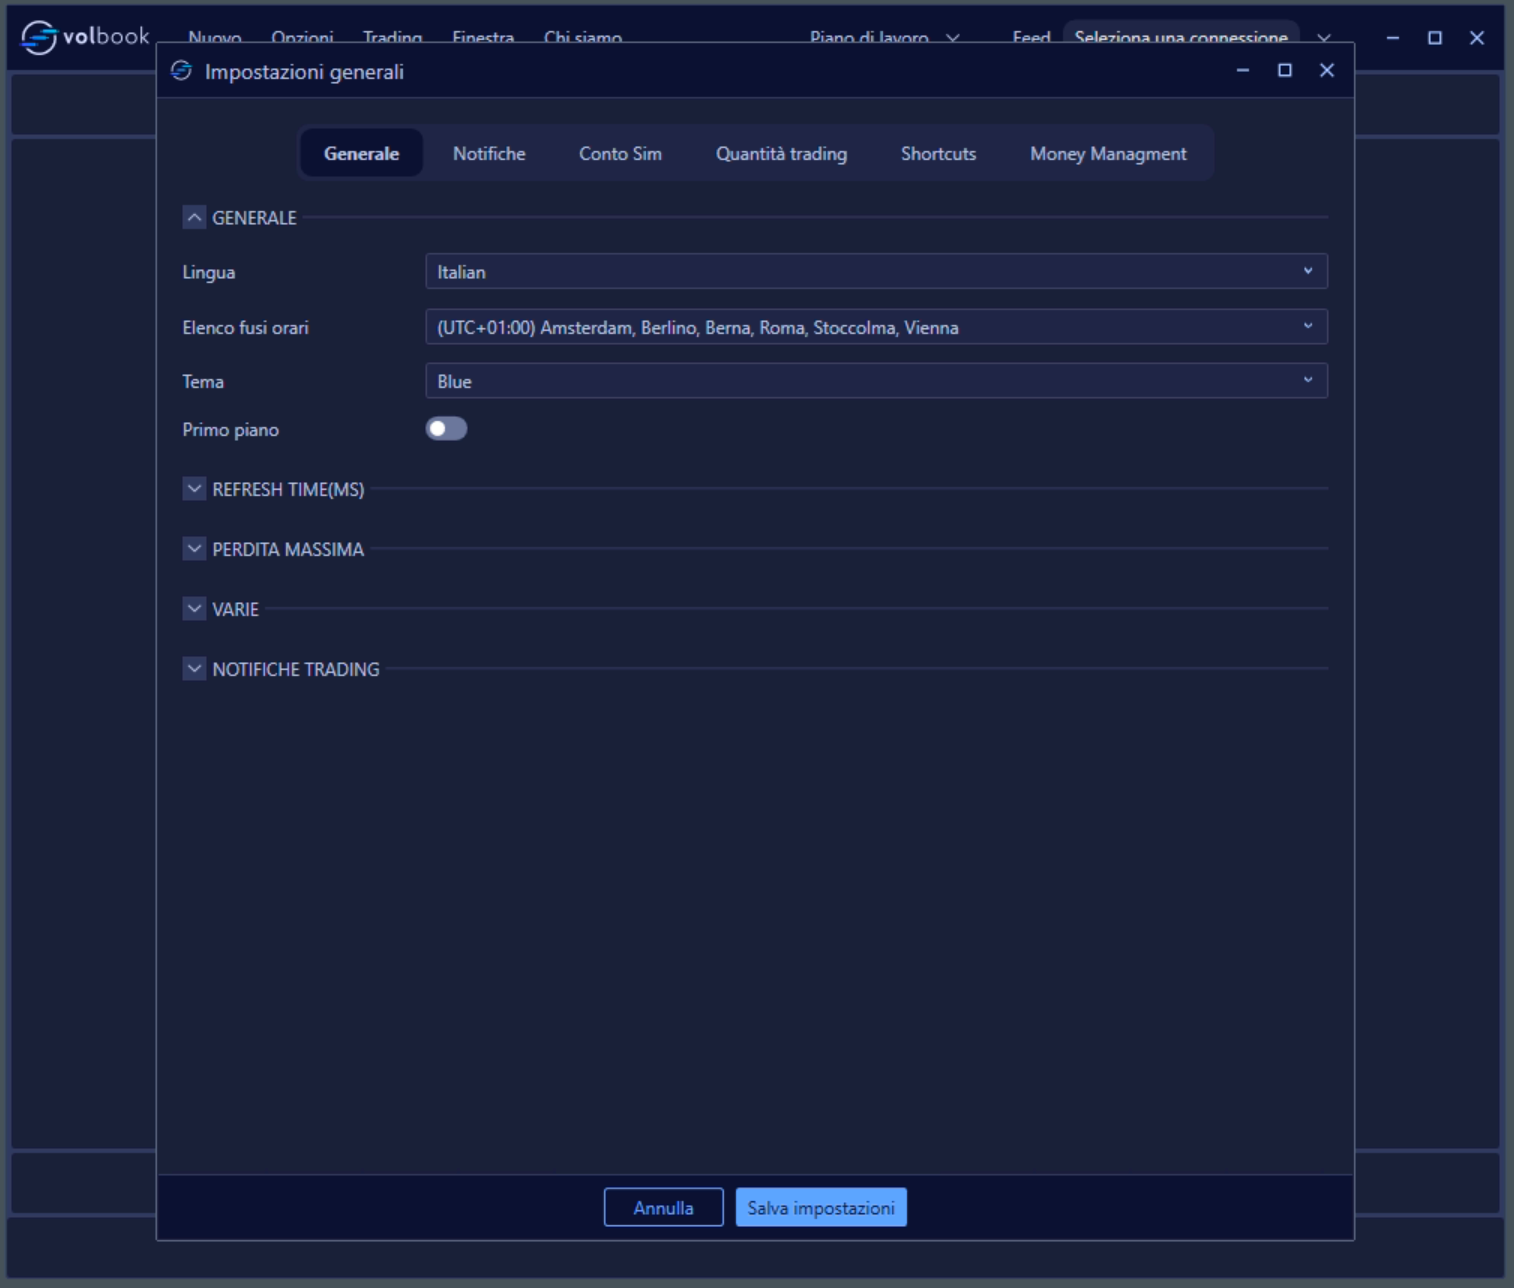Collapse the GENERALE section
The width and height of the screenshot is (1514, 1288).
pyautogui.click(x=194, y=217)
